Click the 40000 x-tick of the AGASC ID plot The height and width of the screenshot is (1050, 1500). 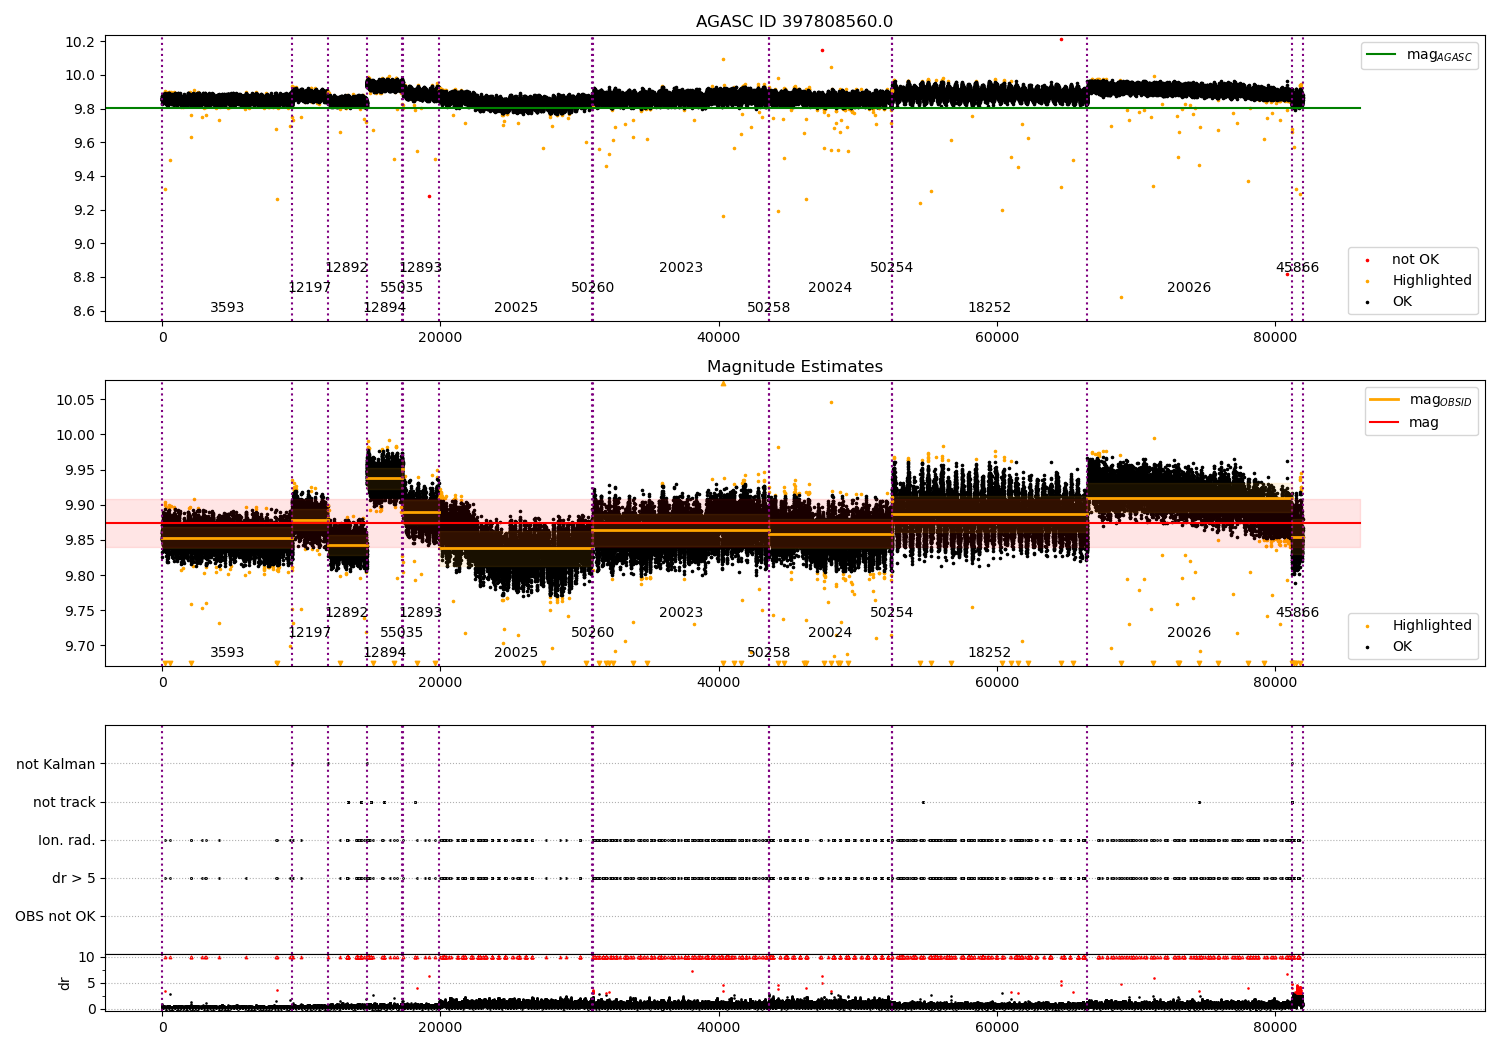coord(718,336)
